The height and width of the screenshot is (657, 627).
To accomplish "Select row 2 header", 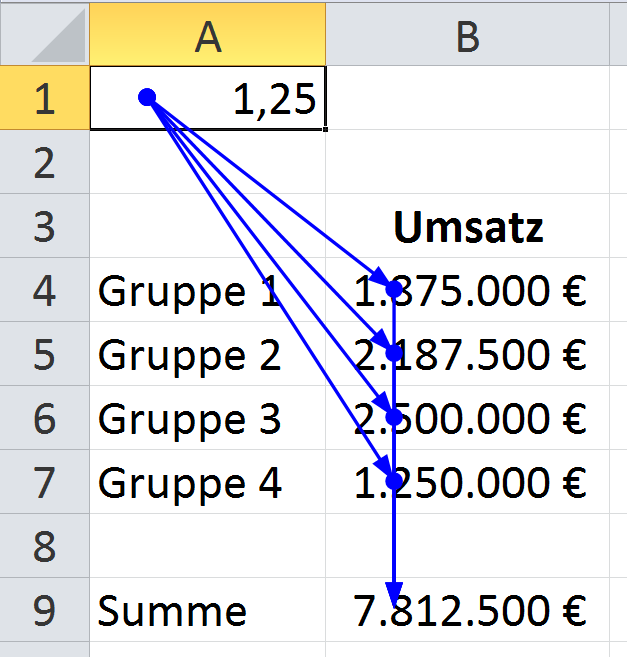I will coord(44,162).
